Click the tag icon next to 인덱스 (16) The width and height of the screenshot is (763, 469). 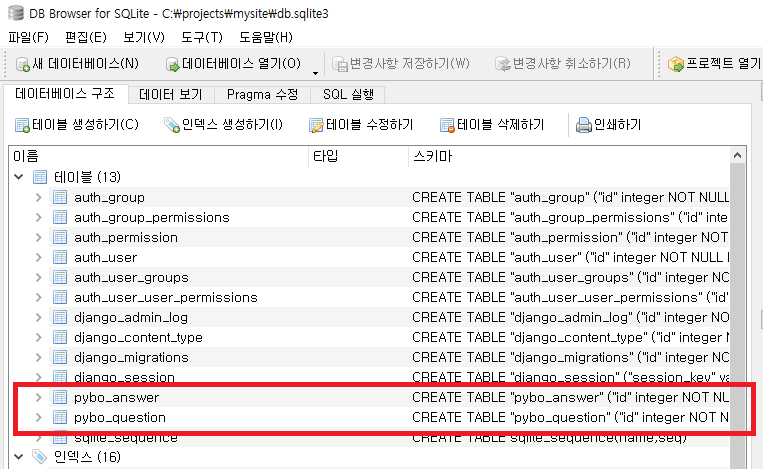point(39,456)
